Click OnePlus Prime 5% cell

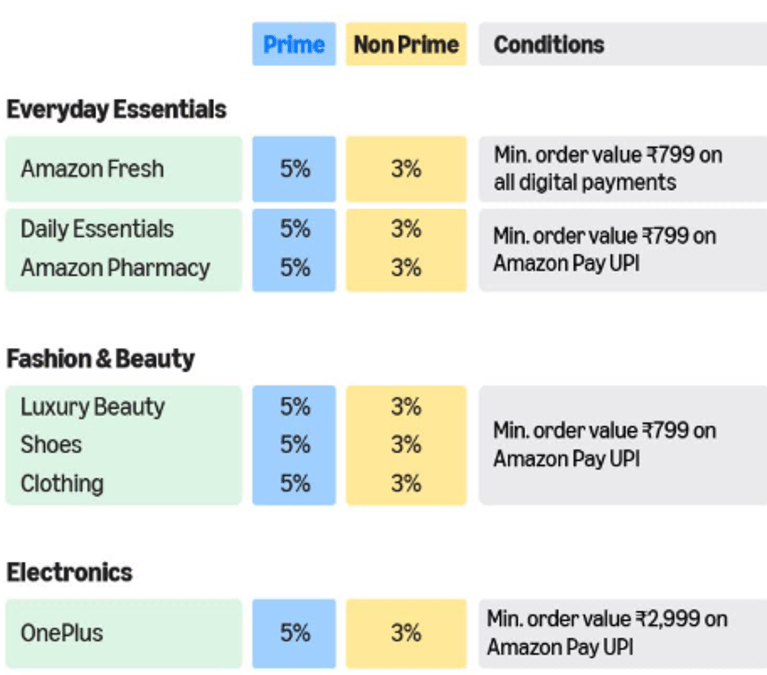tap(295, 633)
